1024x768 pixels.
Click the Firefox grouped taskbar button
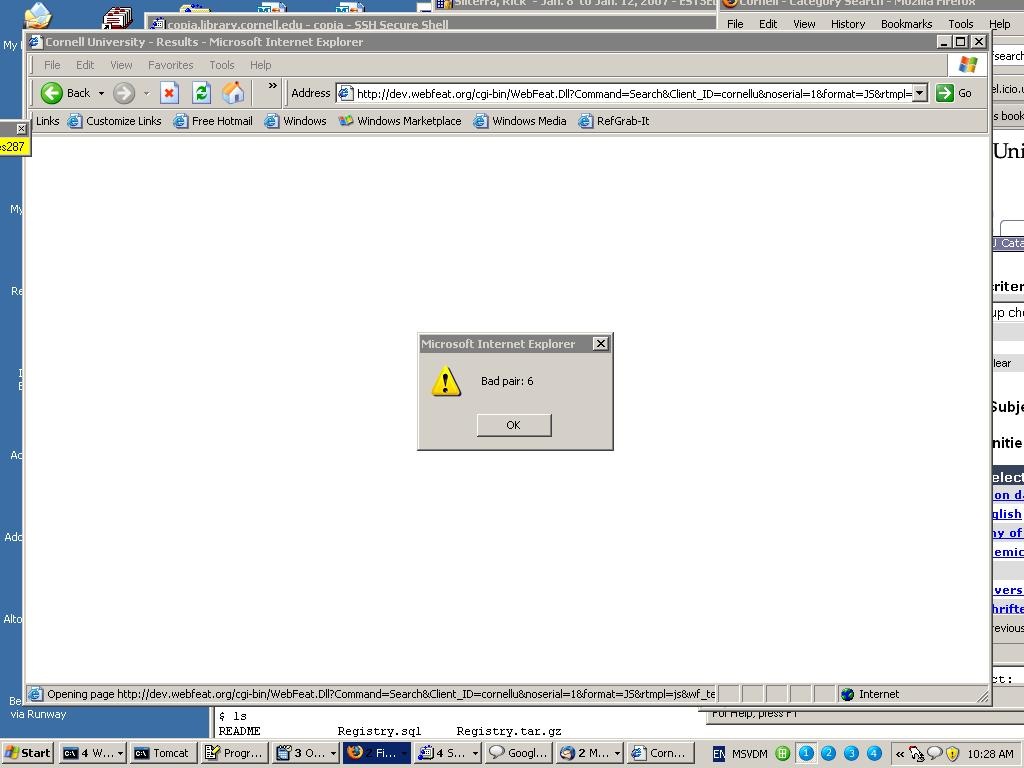(377, 753)
